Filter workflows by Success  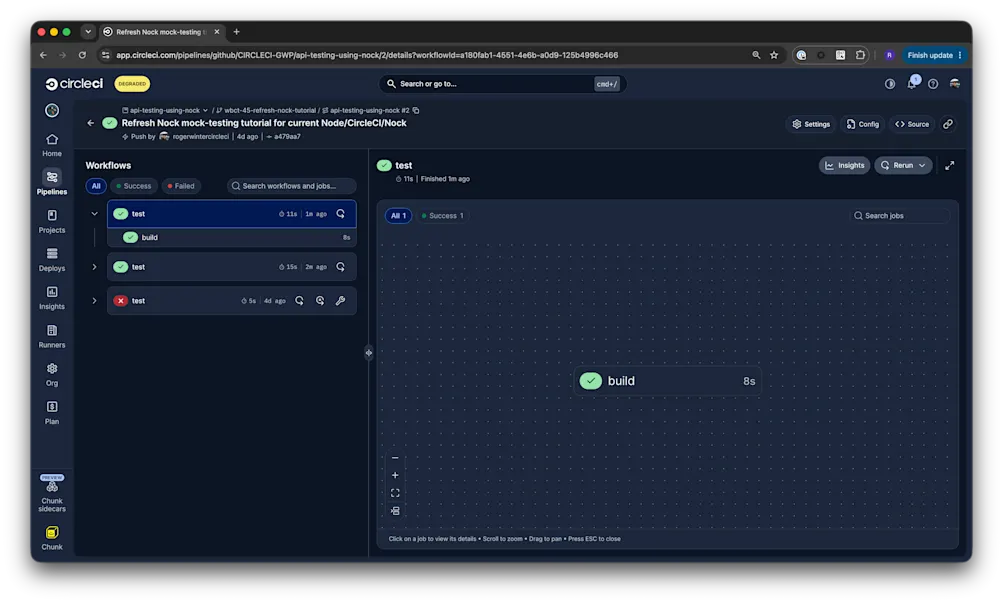[x=134, y=186]
